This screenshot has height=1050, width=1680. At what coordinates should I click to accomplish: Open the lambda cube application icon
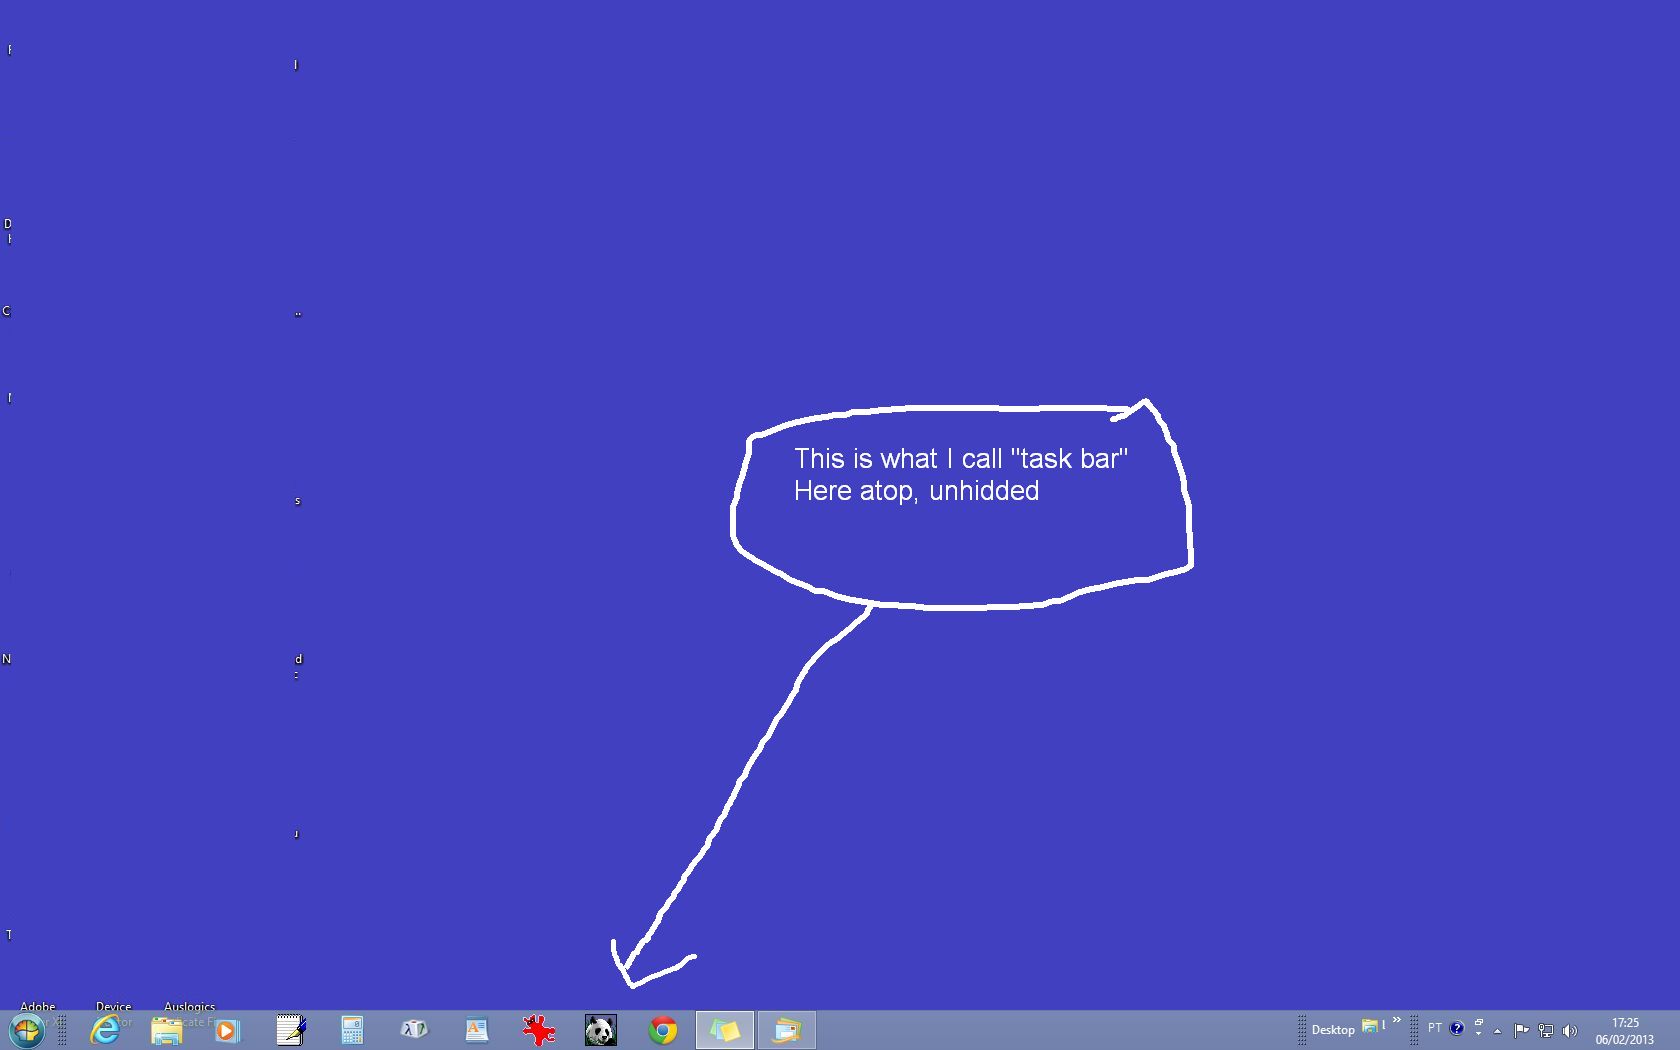point(414,1029)
